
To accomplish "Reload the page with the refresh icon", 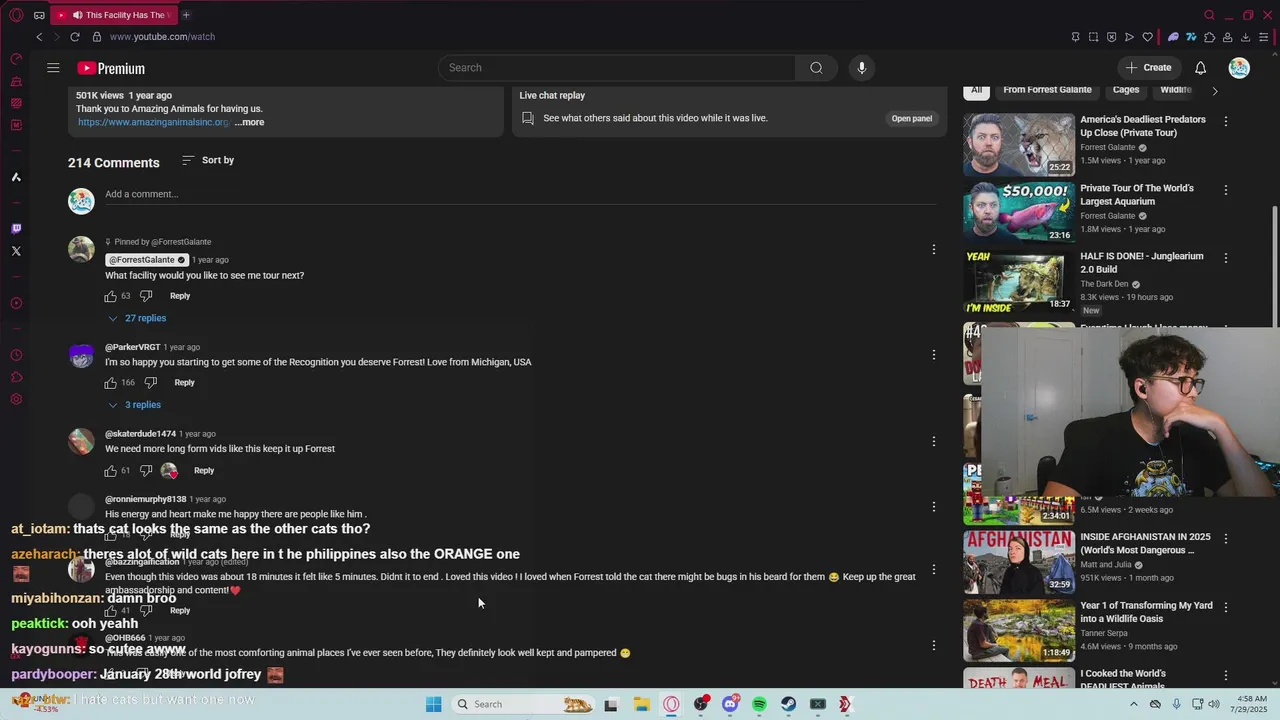I will [74, 37].
